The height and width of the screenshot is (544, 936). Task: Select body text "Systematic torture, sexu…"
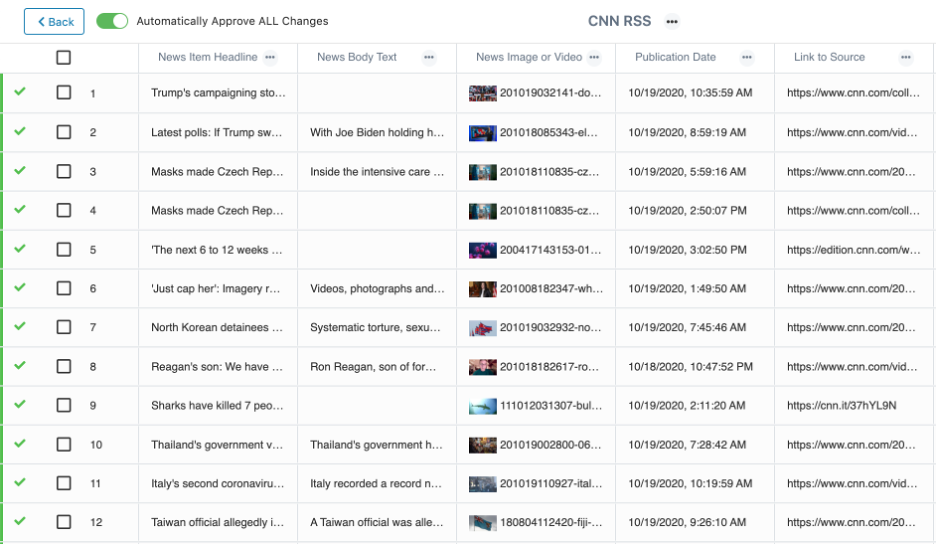click(x=375, y=327)
